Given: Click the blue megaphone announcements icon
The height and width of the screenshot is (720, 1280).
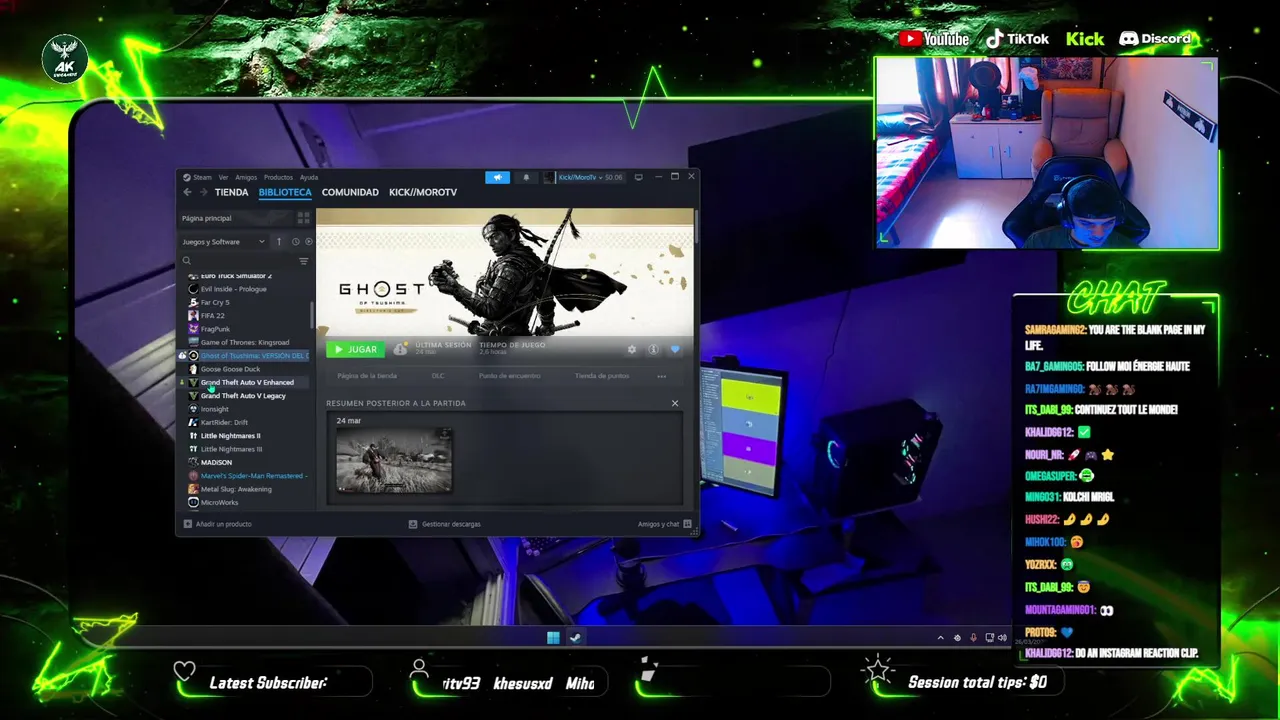Looking at the screenshot, I should (x=497, y=177).
